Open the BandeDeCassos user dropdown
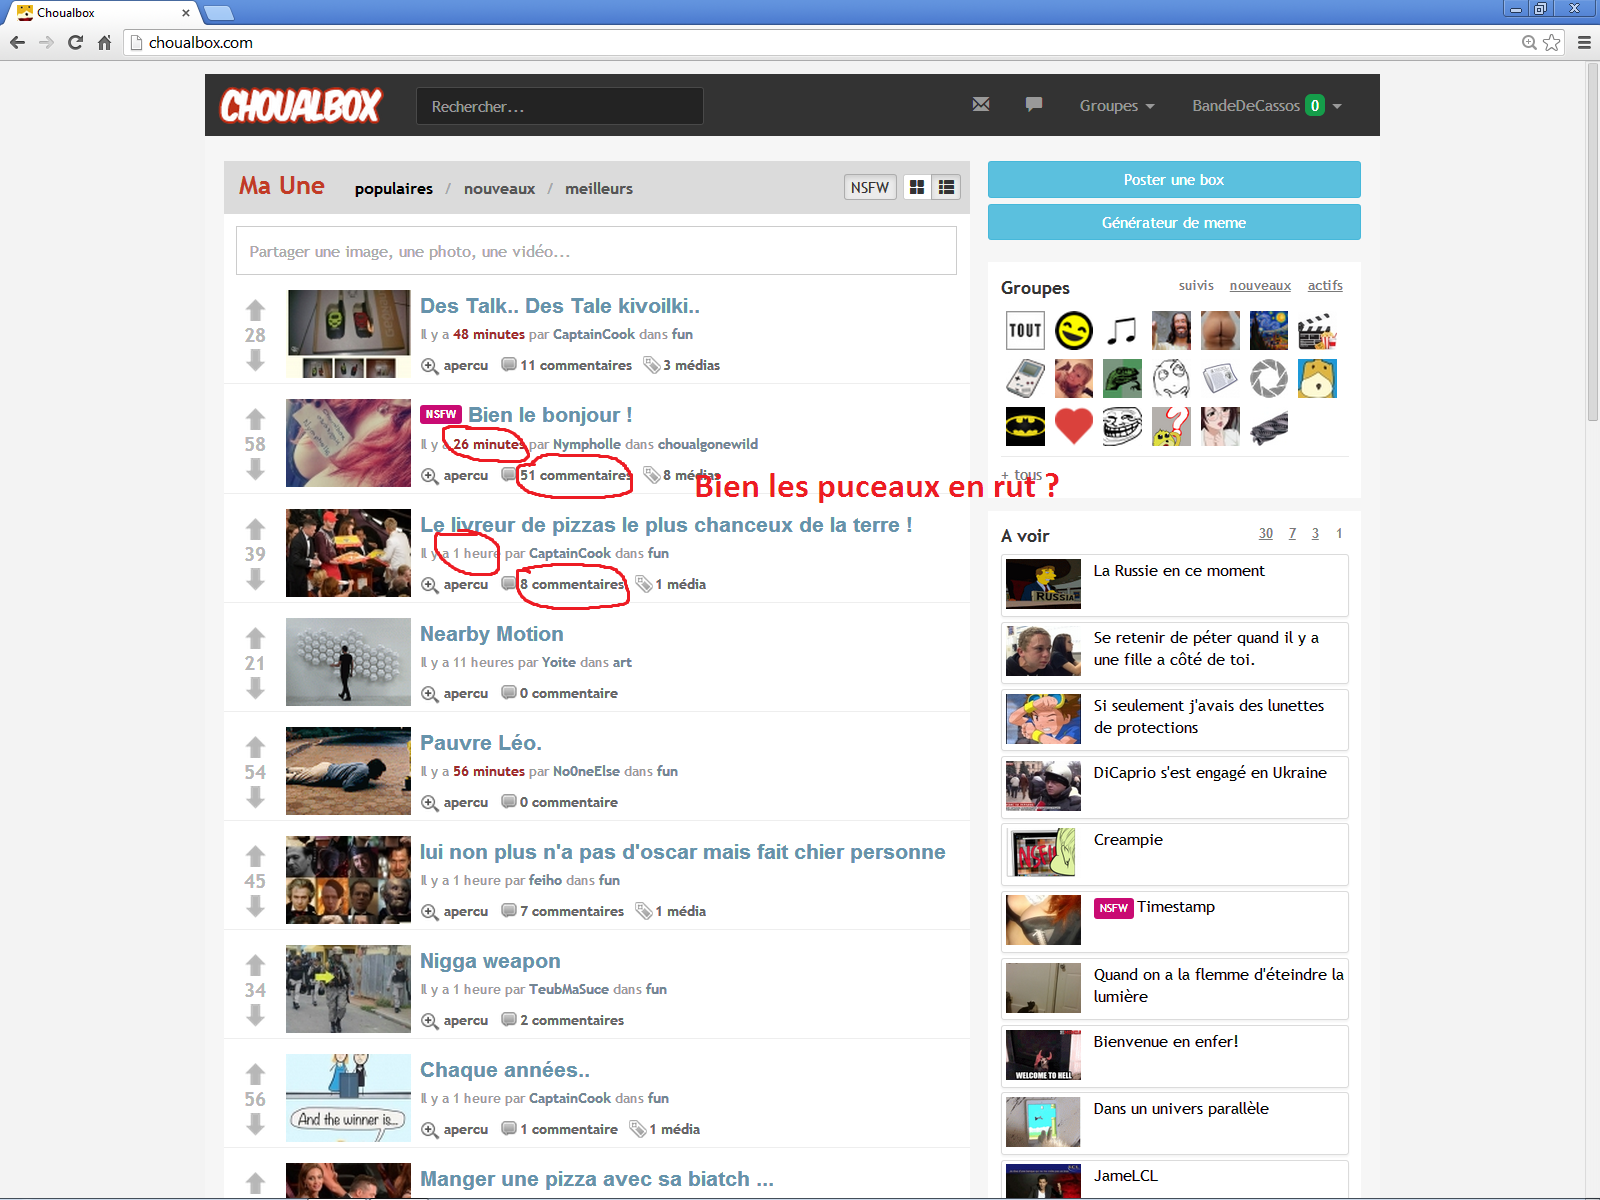Image resolution: width=1600 pixels, height=1200 pixels. 1266,106
